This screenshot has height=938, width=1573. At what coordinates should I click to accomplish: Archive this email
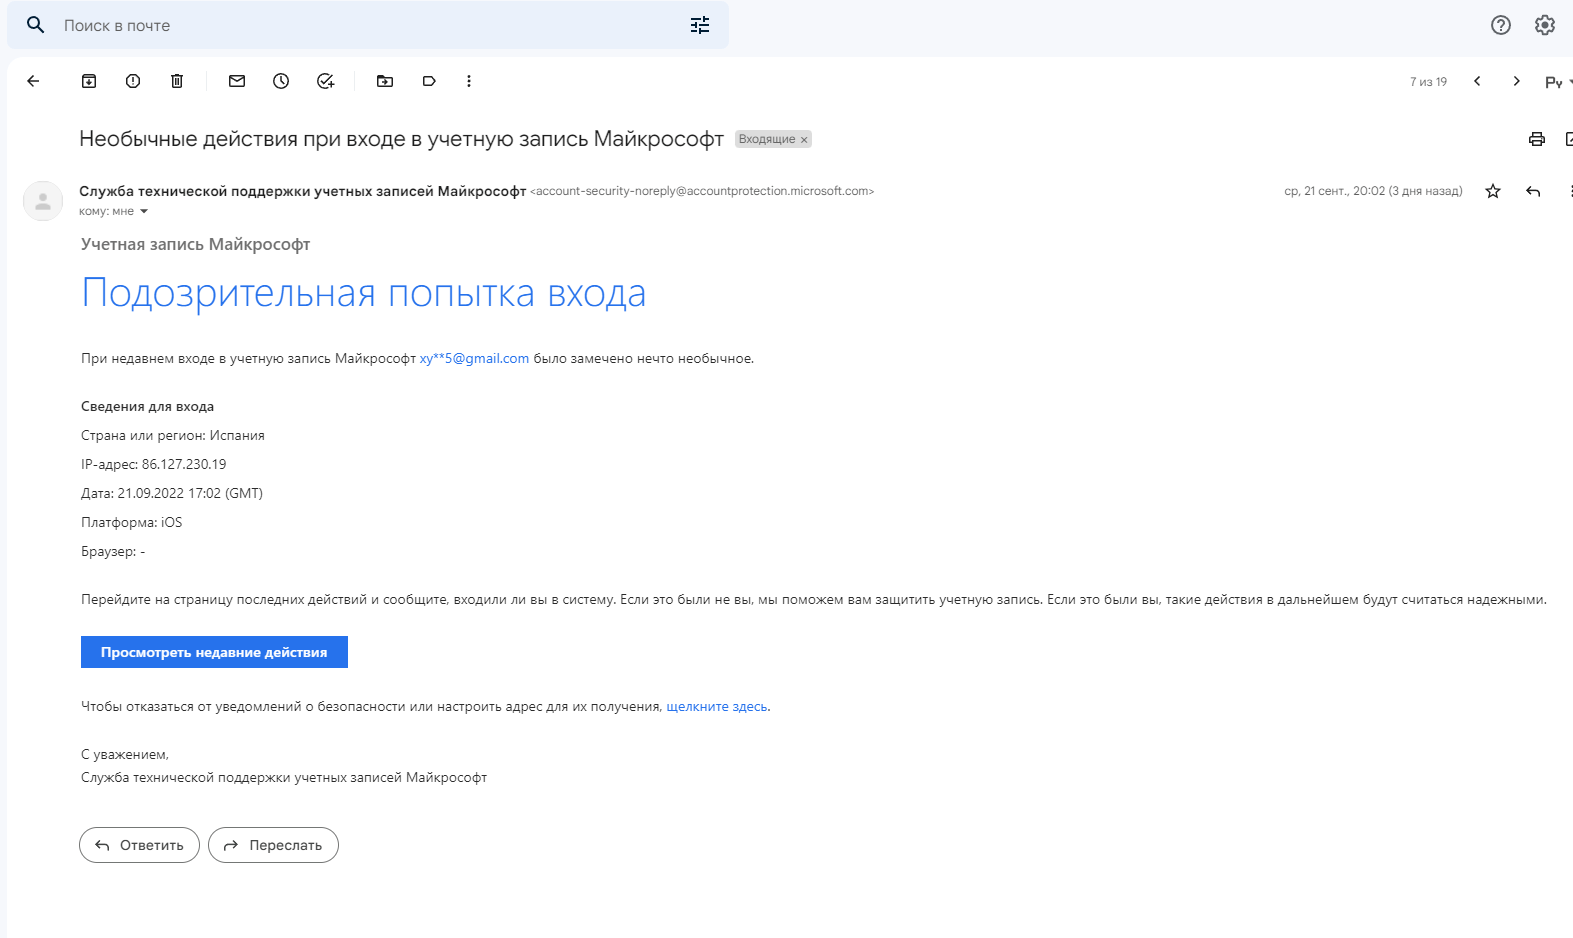tap(89, 81)
